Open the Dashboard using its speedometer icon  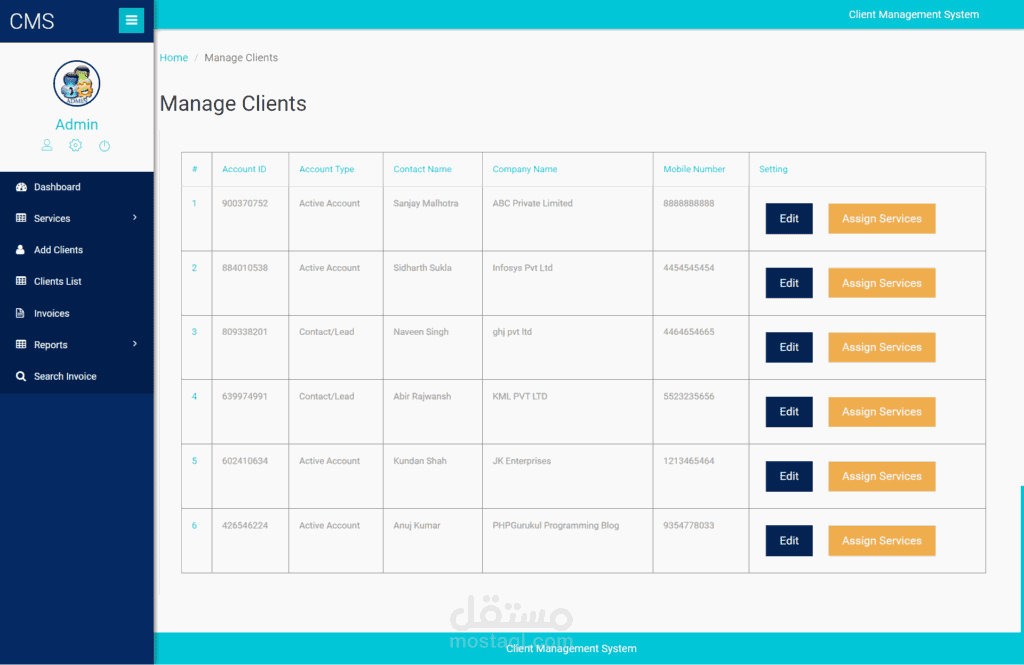(x=22, y=187)
